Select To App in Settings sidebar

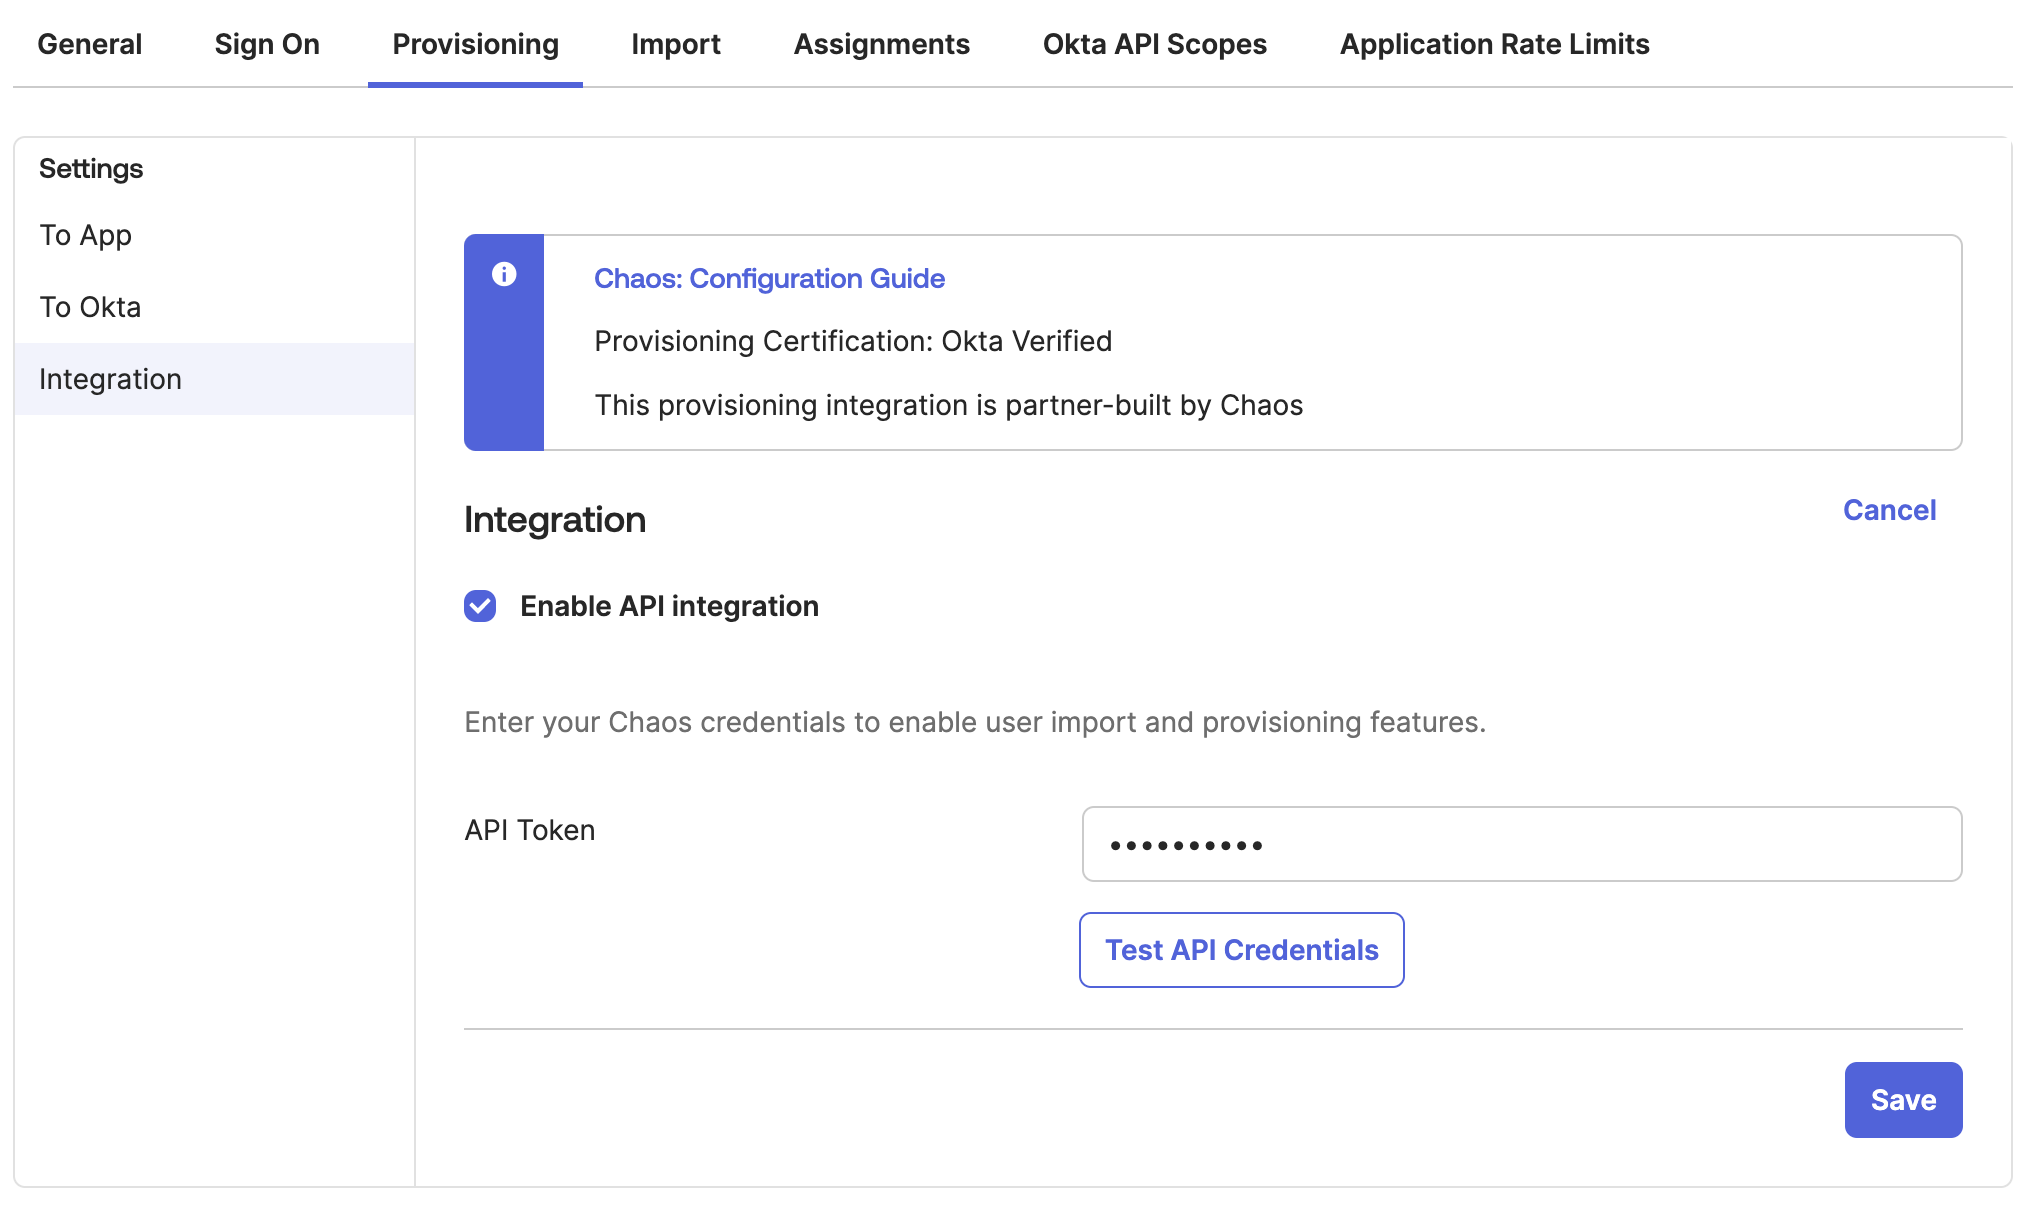coord(215,235)
